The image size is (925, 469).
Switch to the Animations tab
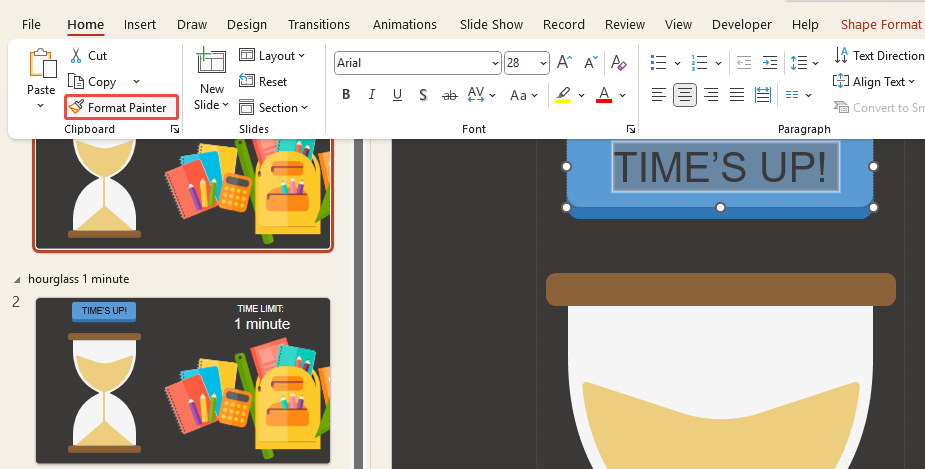coord(405,24)
